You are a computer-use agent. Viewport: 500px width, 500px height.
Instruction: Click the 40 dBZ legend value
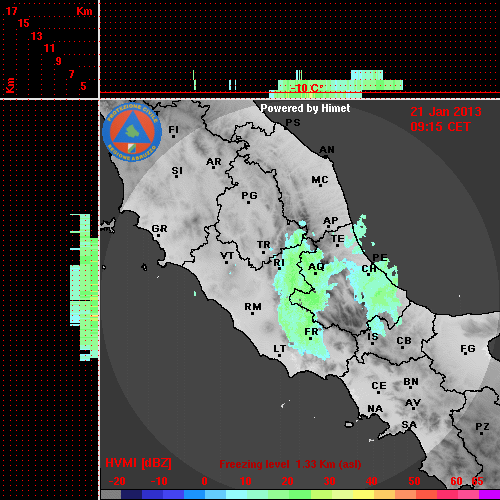(371, 481)
